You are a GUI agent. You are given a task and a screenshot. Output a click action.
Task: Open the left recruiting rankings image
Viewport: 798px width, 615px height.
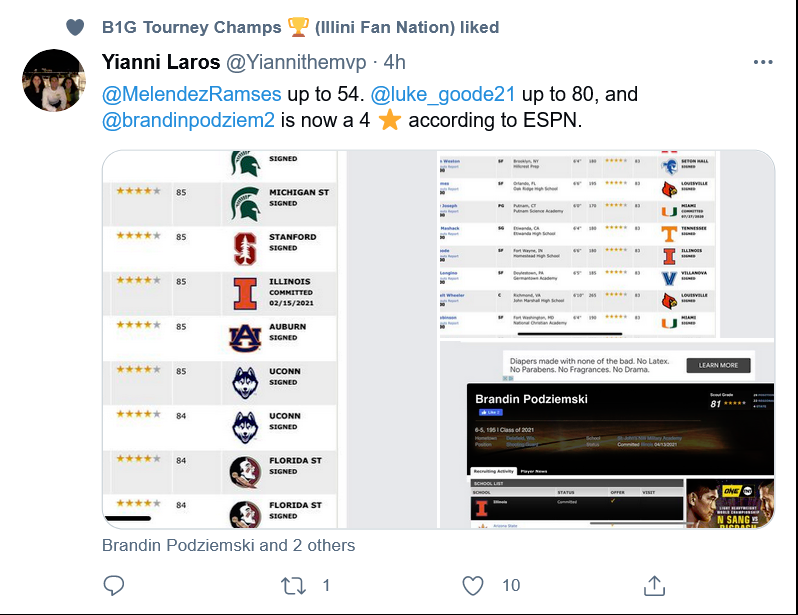click(x=221, y=339)
